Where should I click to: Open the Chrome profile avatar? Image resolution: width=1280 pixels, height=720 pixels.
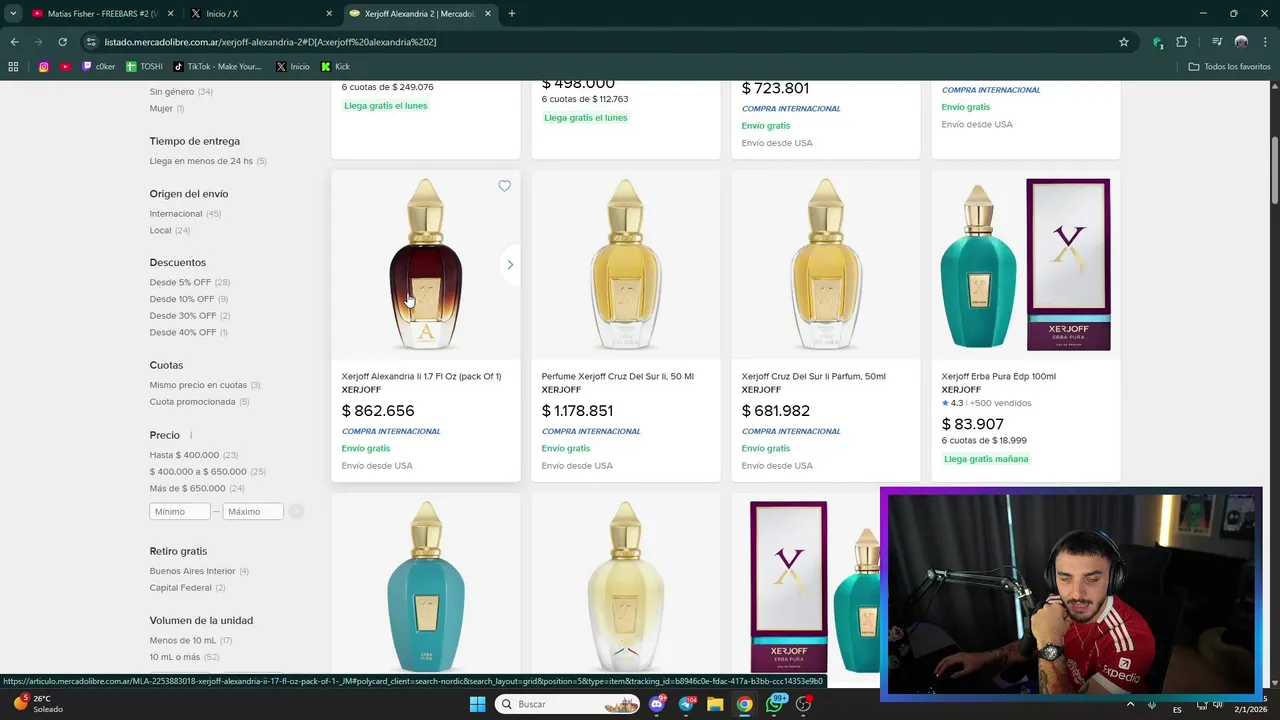click(x=1241, y=42)
